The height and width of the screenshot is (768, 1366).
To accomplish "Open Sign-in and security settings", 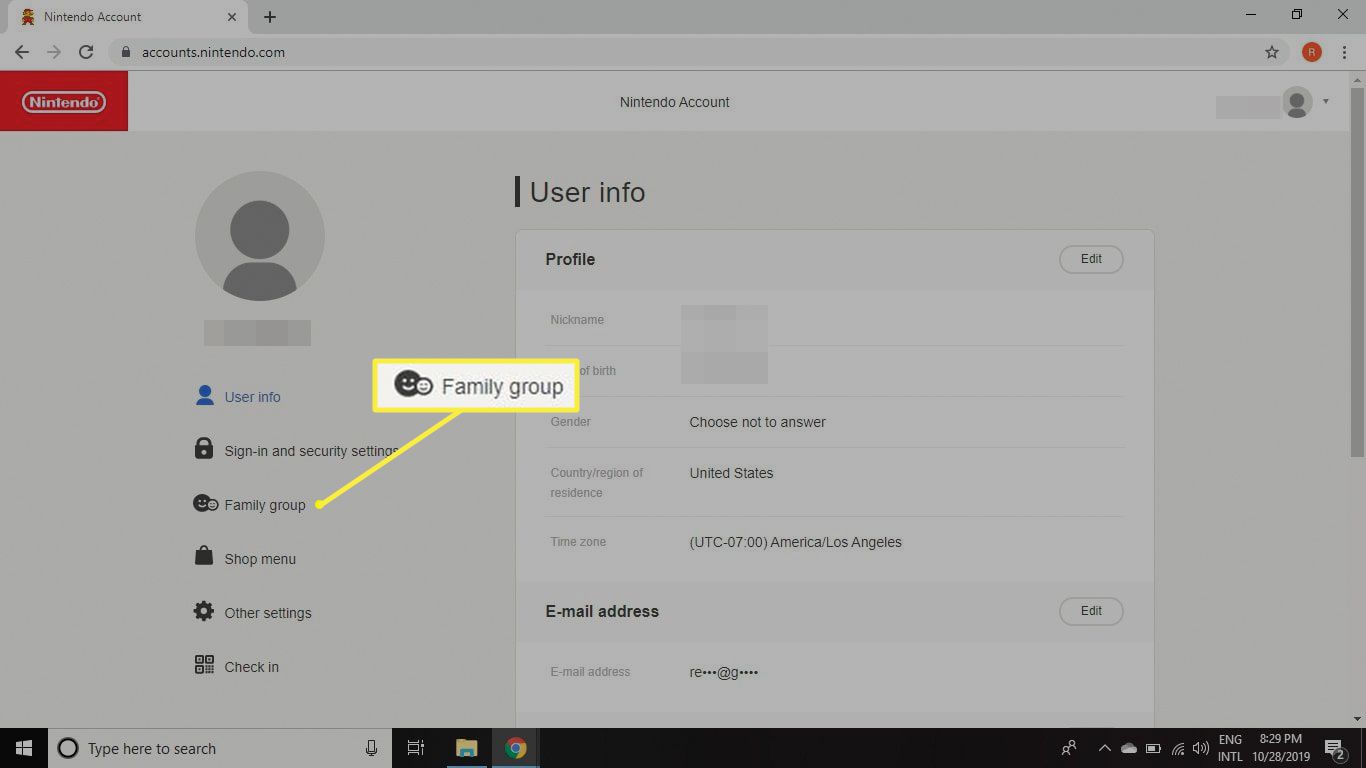I will click(296, 451).
